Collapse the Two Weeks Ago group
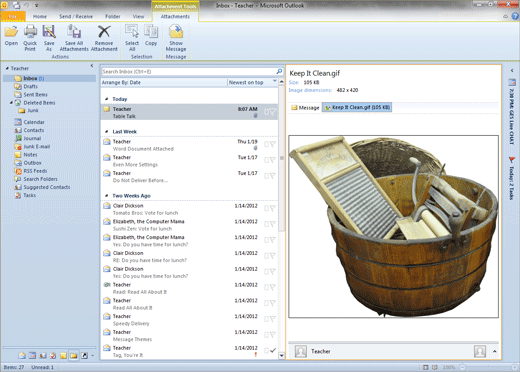The height and width of the screenshot is (372, 520). (x=107, y=196)
